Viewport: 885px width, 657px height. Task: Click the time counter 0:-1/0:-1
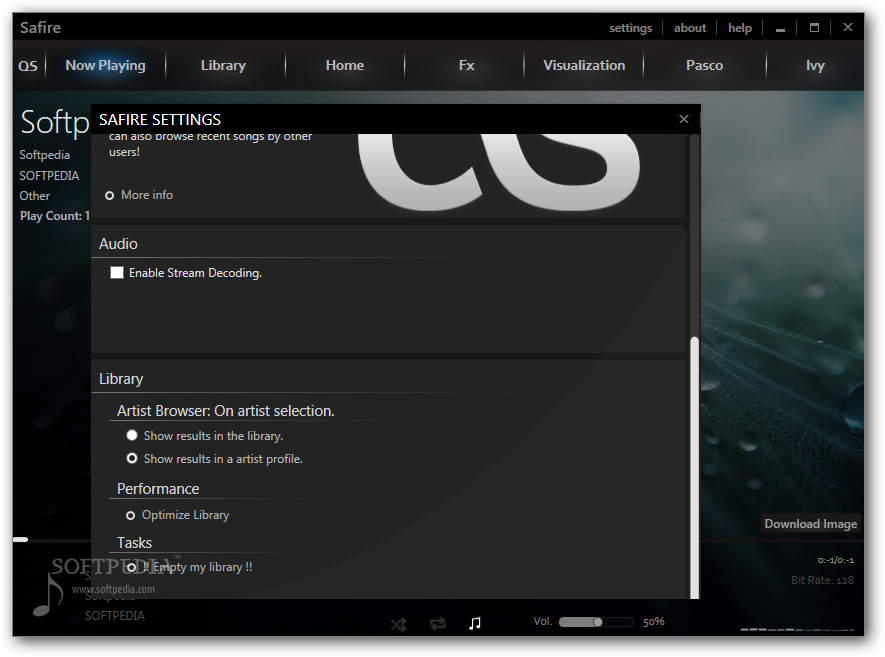coord(836,560)
